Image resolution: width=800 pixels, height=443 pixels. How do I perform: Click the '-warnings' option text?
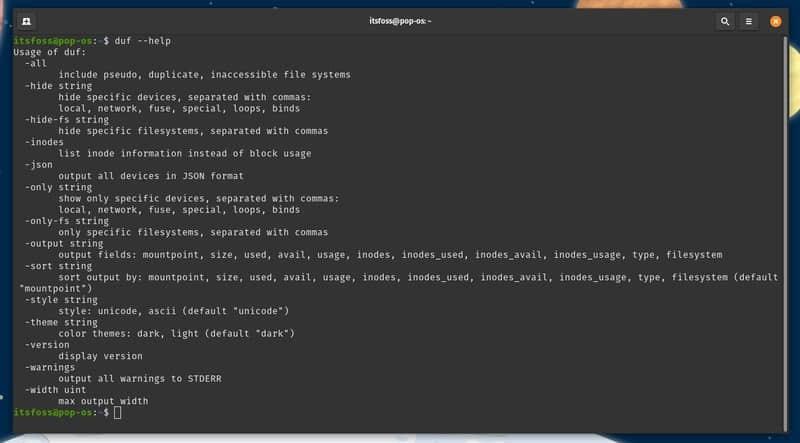coord(50,367)
